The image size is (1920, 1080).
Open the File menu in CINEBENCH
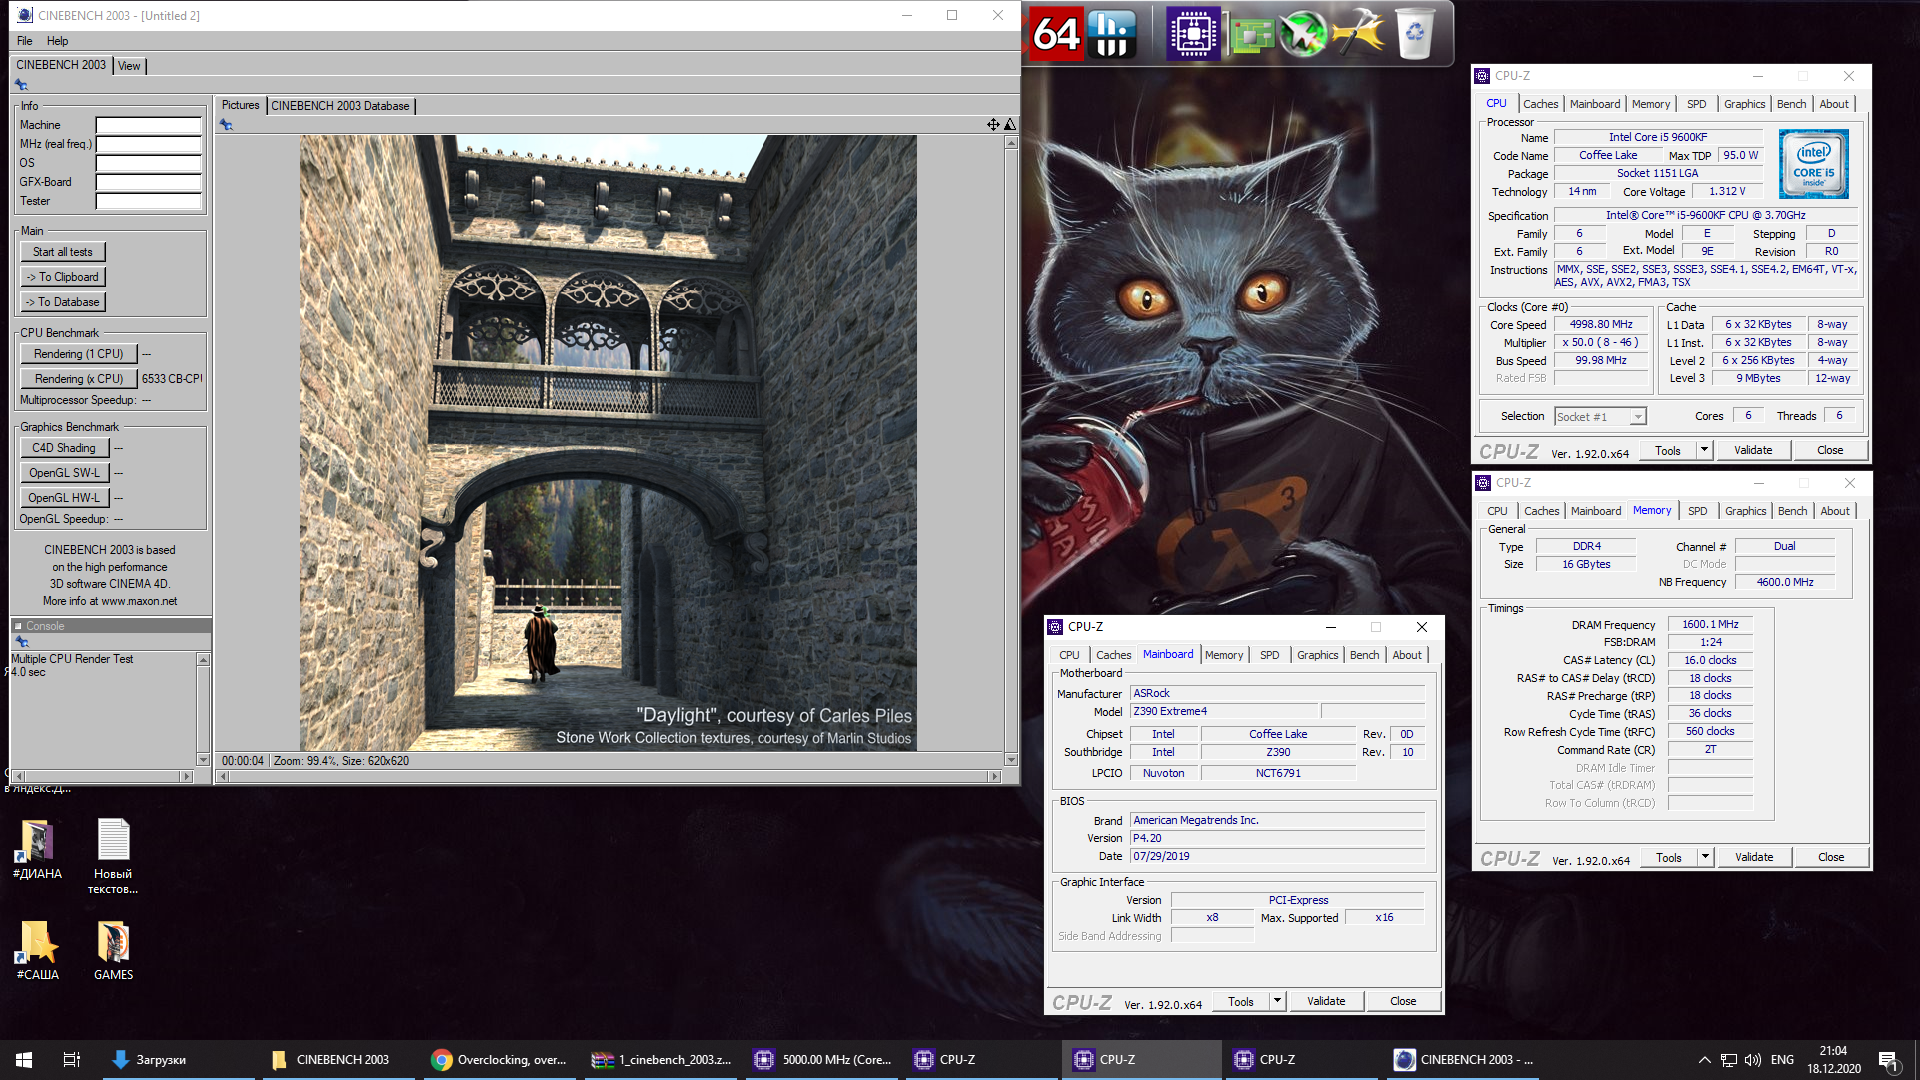tap(25, 41)
